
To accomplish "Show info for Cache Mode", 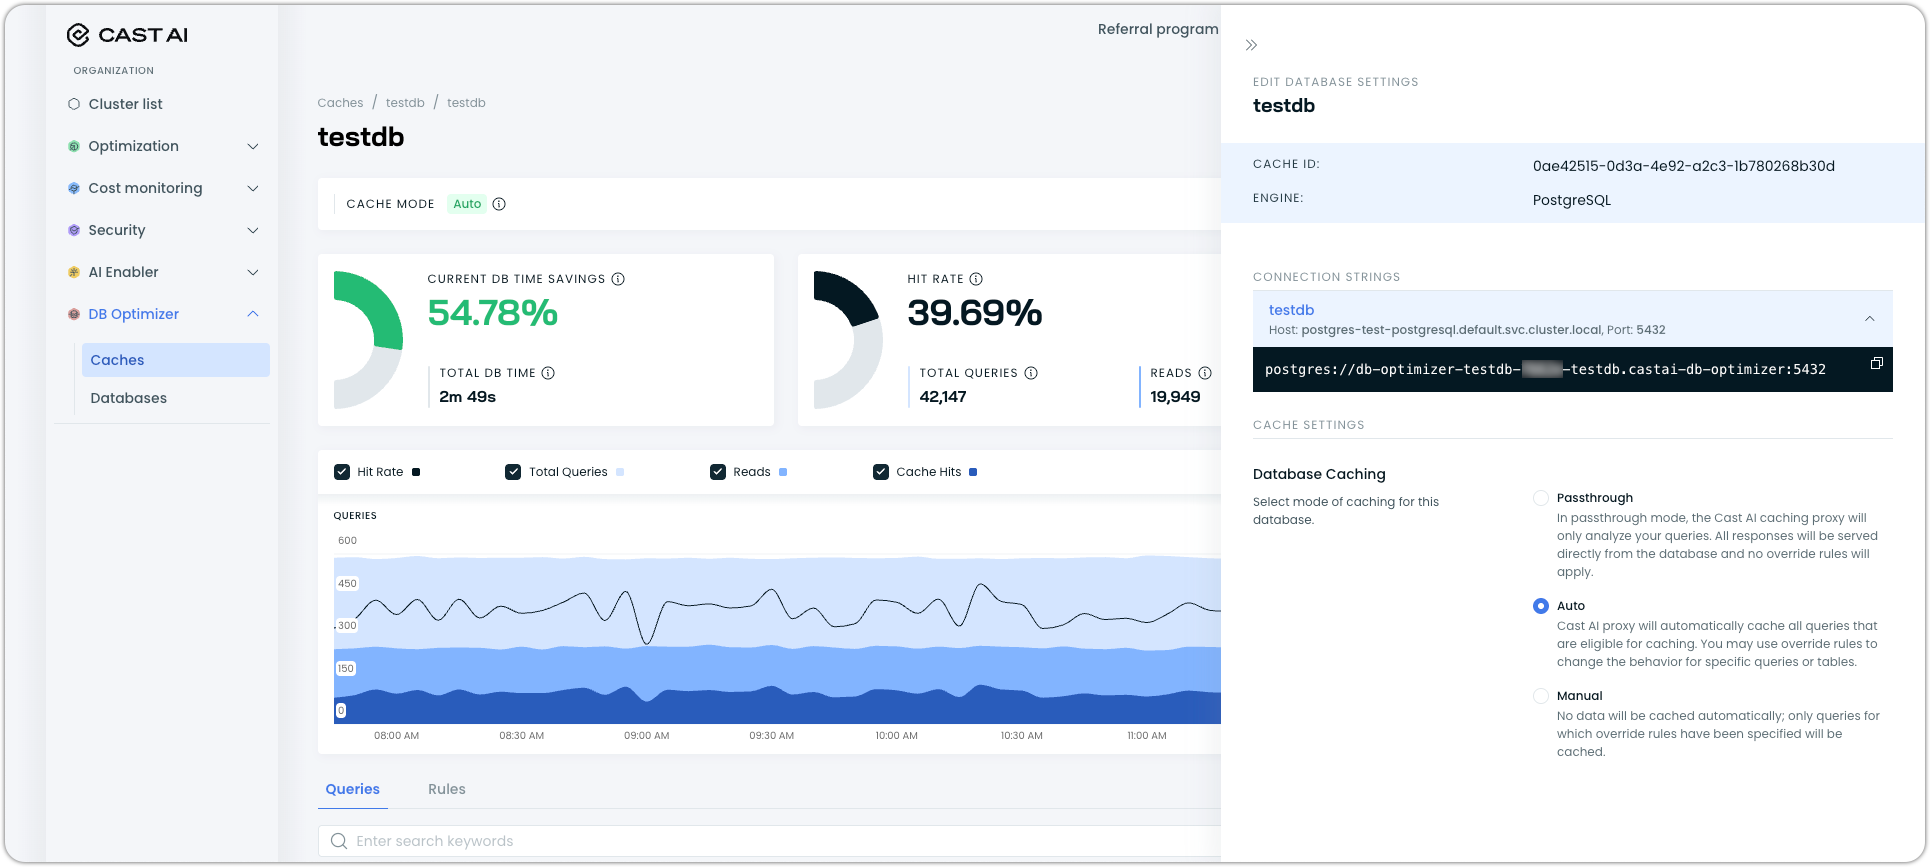I will pyautogui.click(x=499, y=204).
